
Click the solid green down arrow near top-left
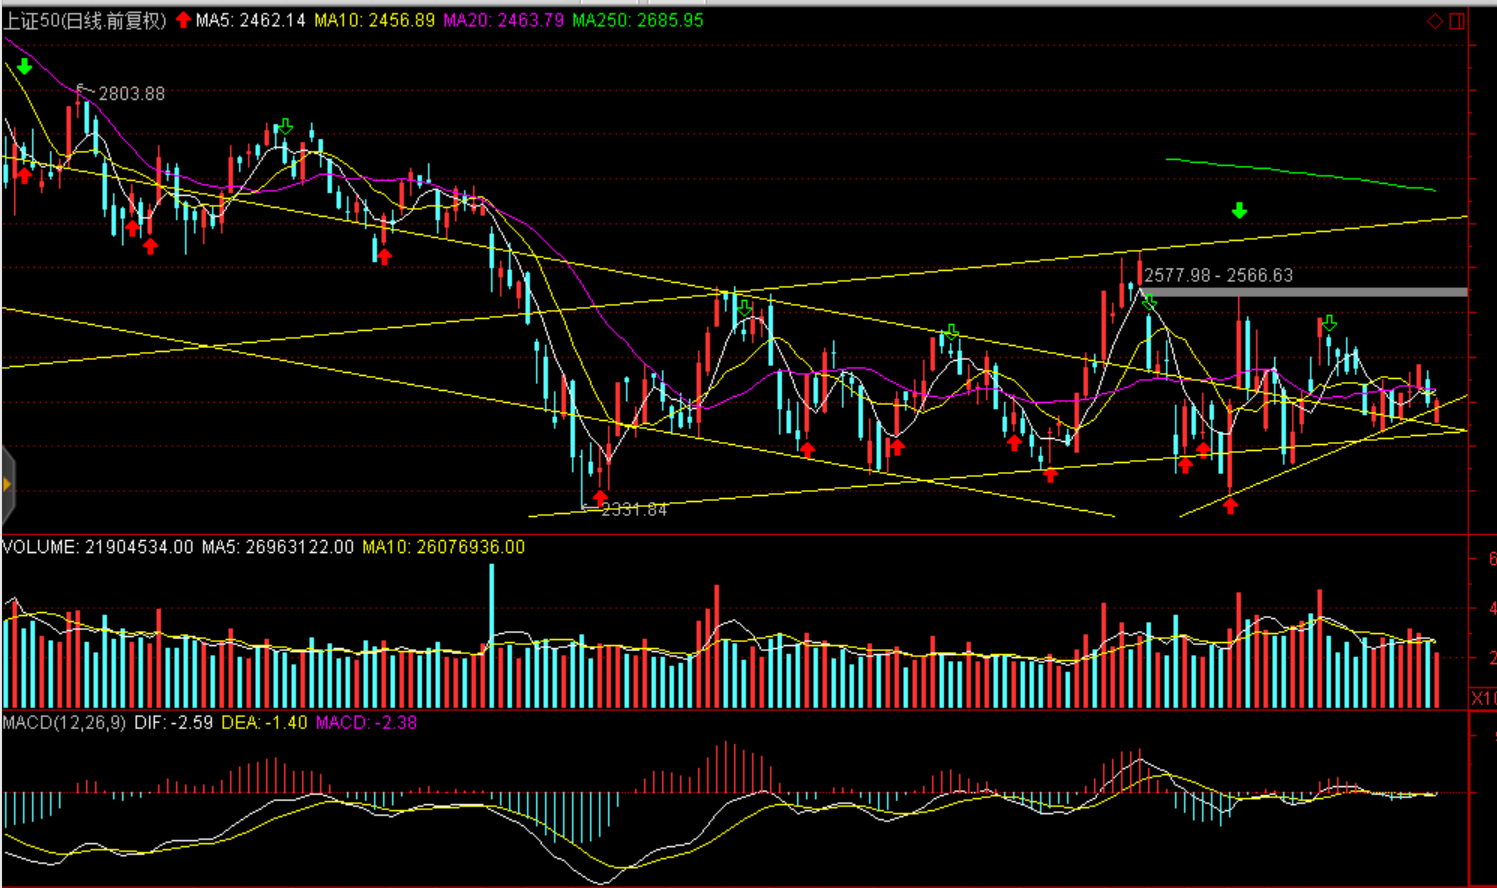(25, 67)
